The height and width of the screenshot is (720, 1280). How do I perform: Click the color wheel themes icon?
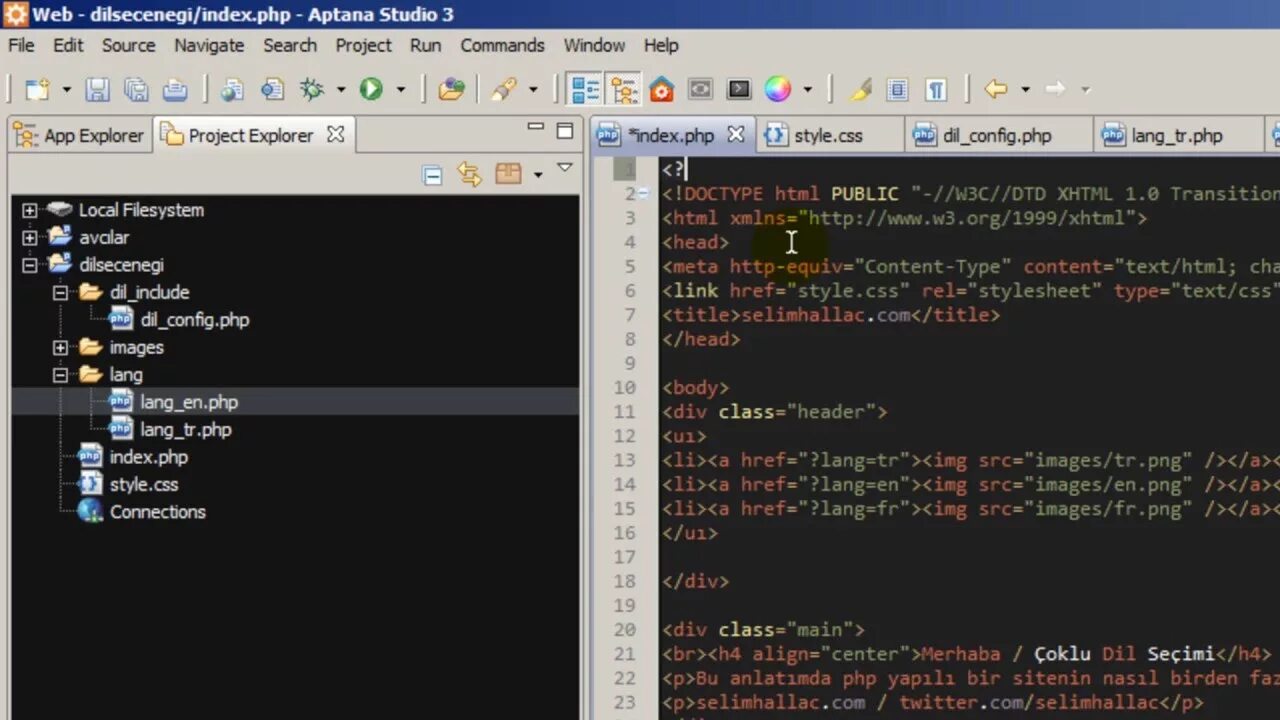click(x=778, y=89)
